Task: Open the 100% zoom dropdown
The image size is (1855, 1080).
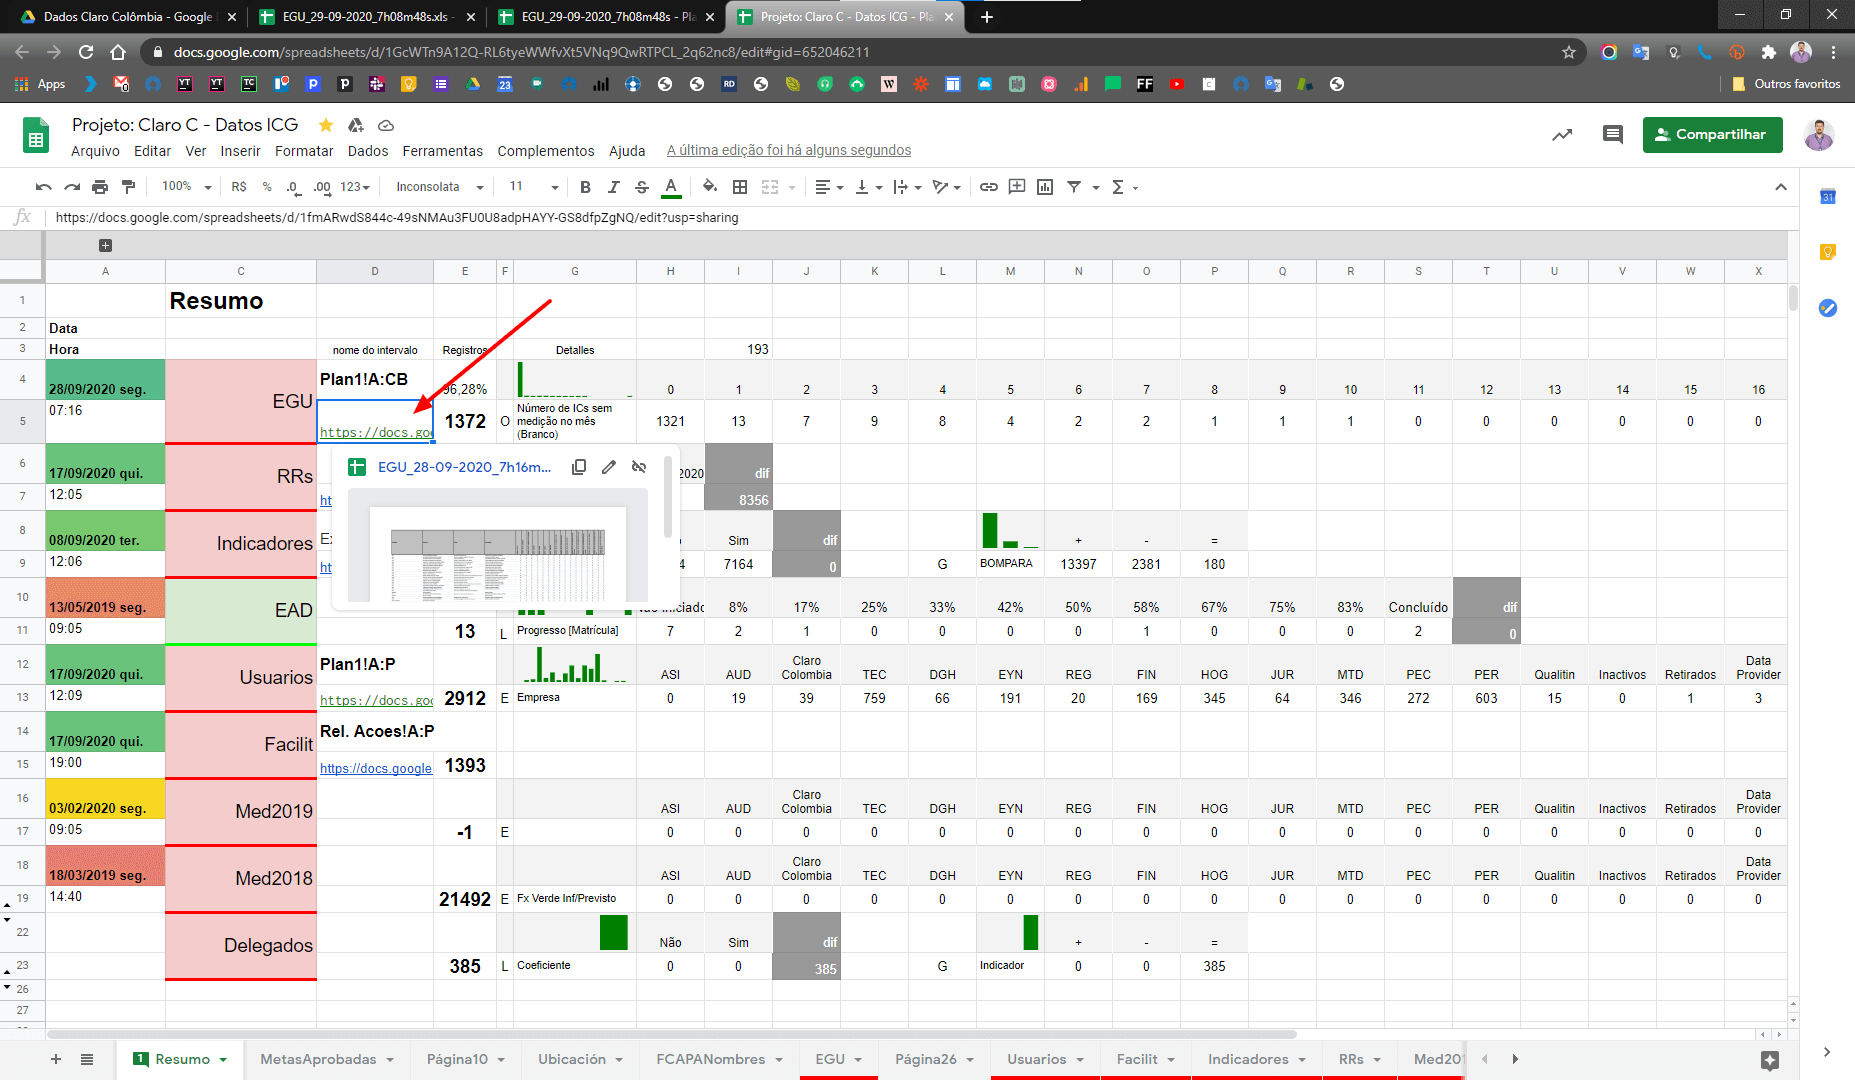Action: point(187,187)
